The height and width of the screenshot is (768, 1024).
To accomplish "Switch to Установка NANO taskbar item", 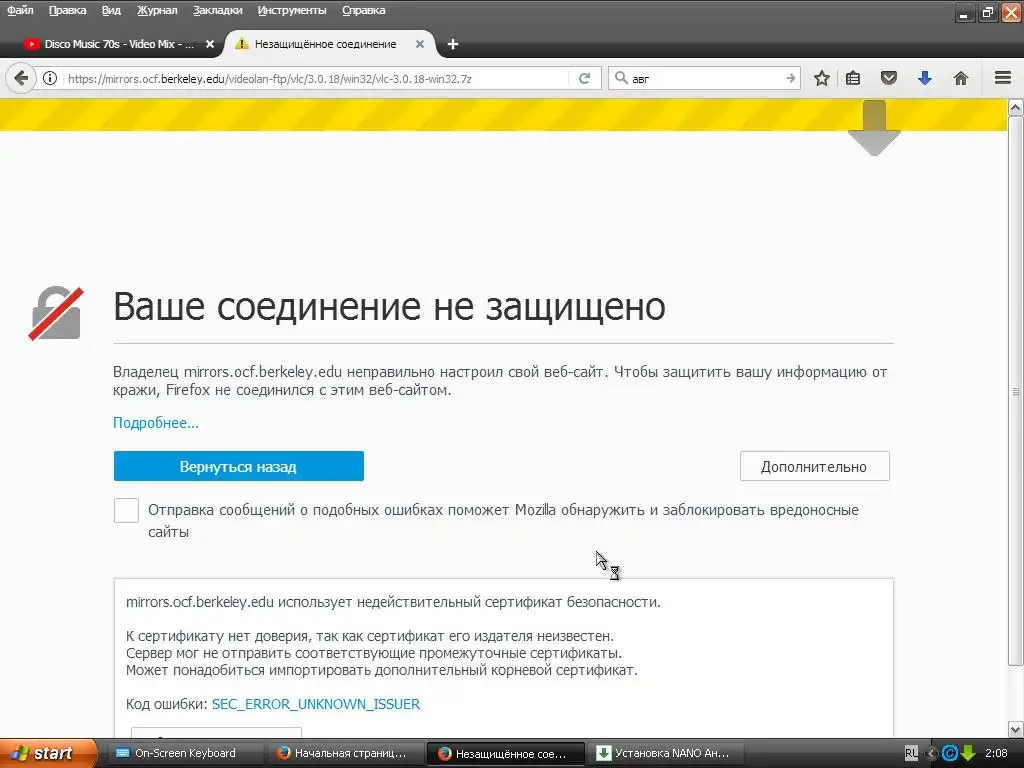I will 665,753.
